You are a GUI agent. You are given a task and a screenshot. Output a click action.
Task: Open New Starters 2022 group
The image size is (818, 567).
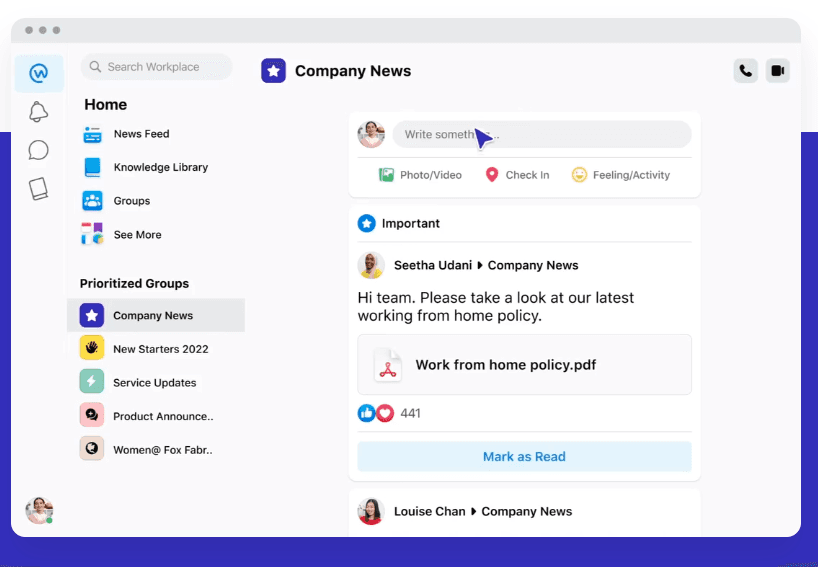(x=161, y=349)
